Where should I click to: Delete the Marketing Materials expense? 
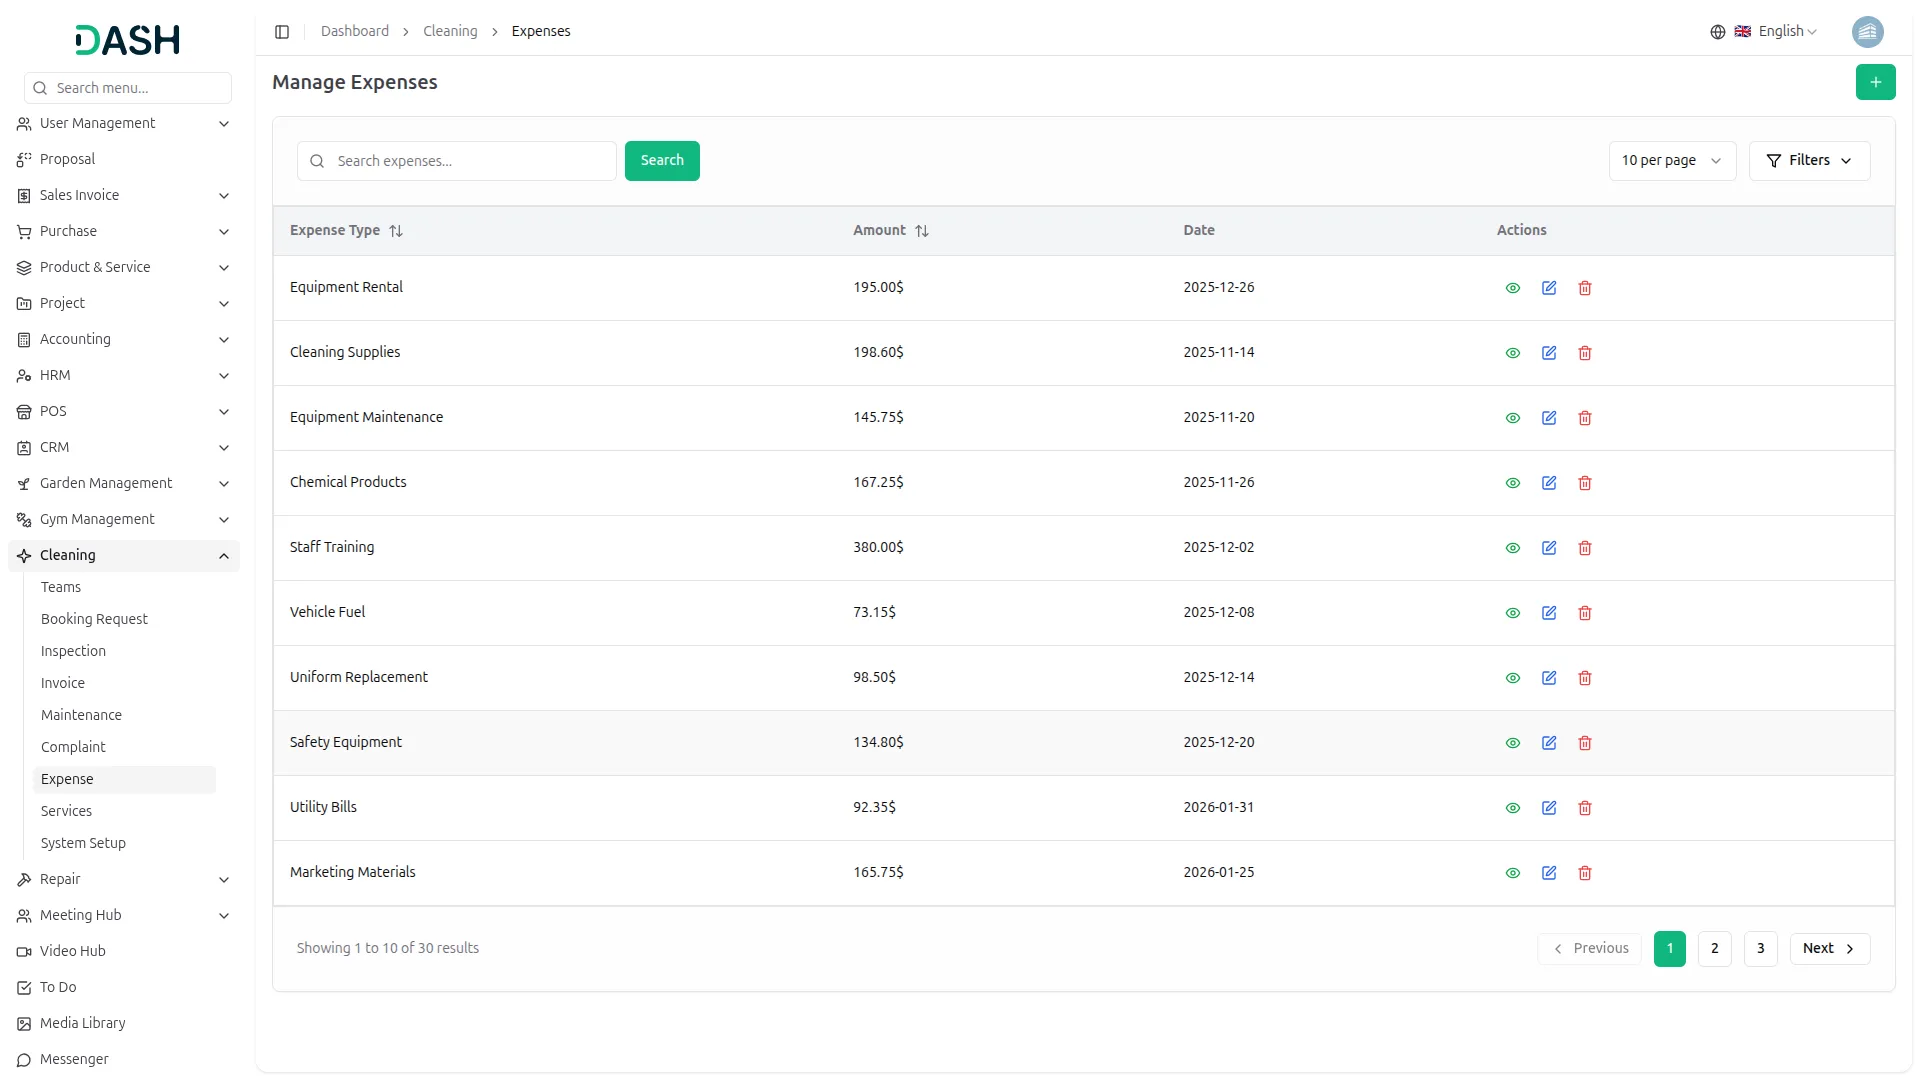(x=1584, y=873)
